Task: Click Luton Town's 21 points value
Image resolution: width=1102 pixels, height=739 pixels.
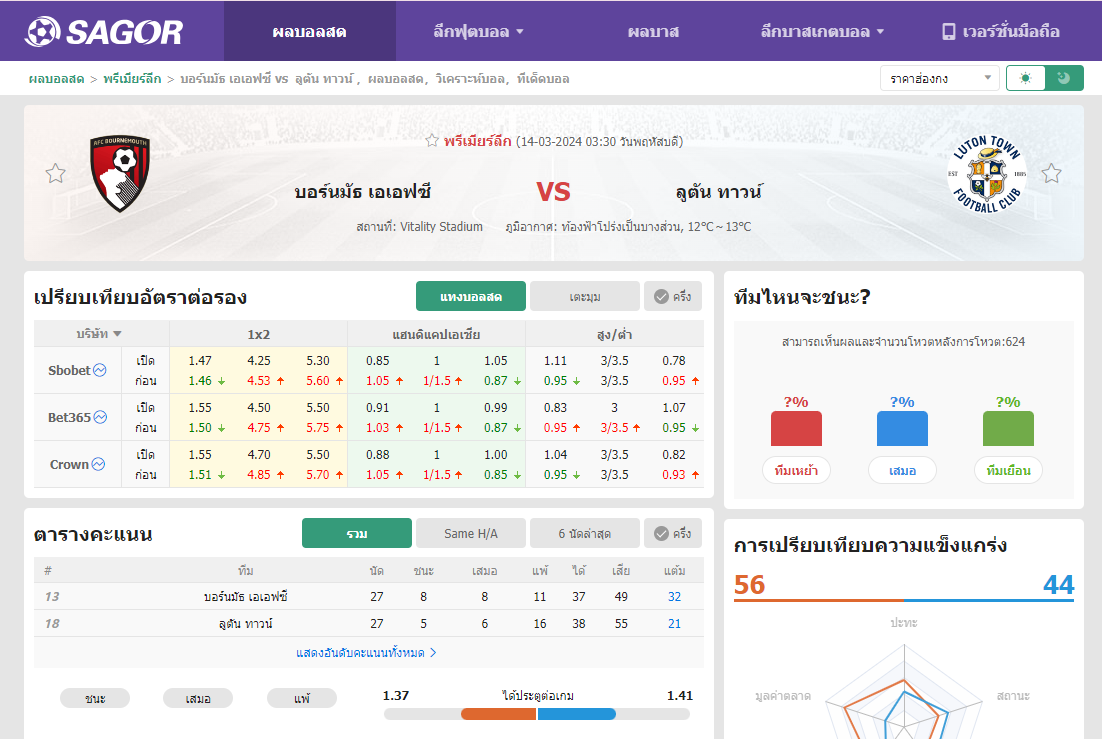Action: point(674,623)
